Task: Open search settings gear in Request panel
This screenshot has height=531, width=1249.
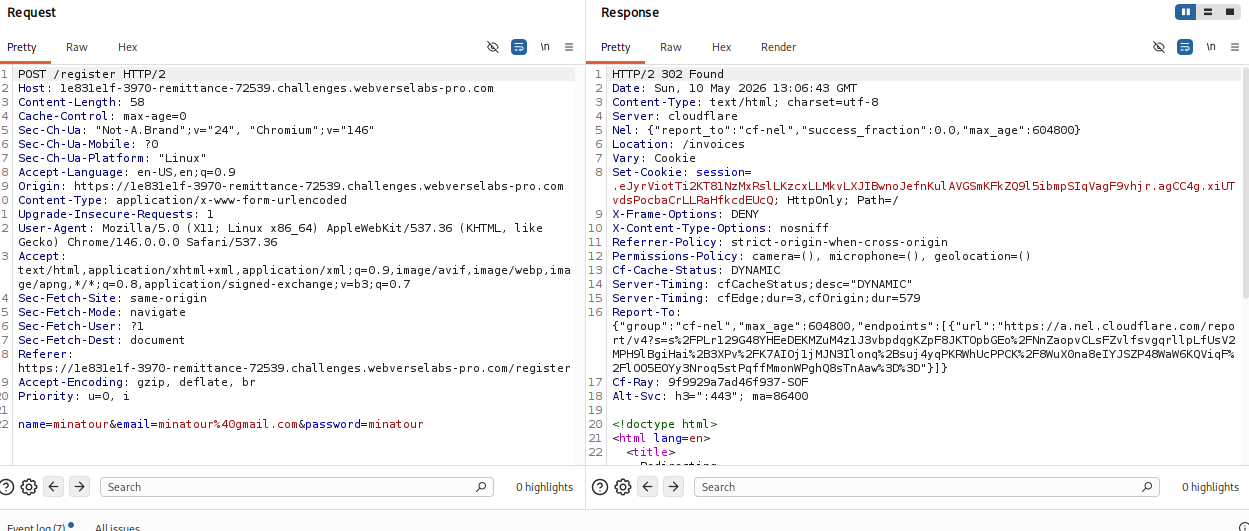Action: click(x=29, y=487)
